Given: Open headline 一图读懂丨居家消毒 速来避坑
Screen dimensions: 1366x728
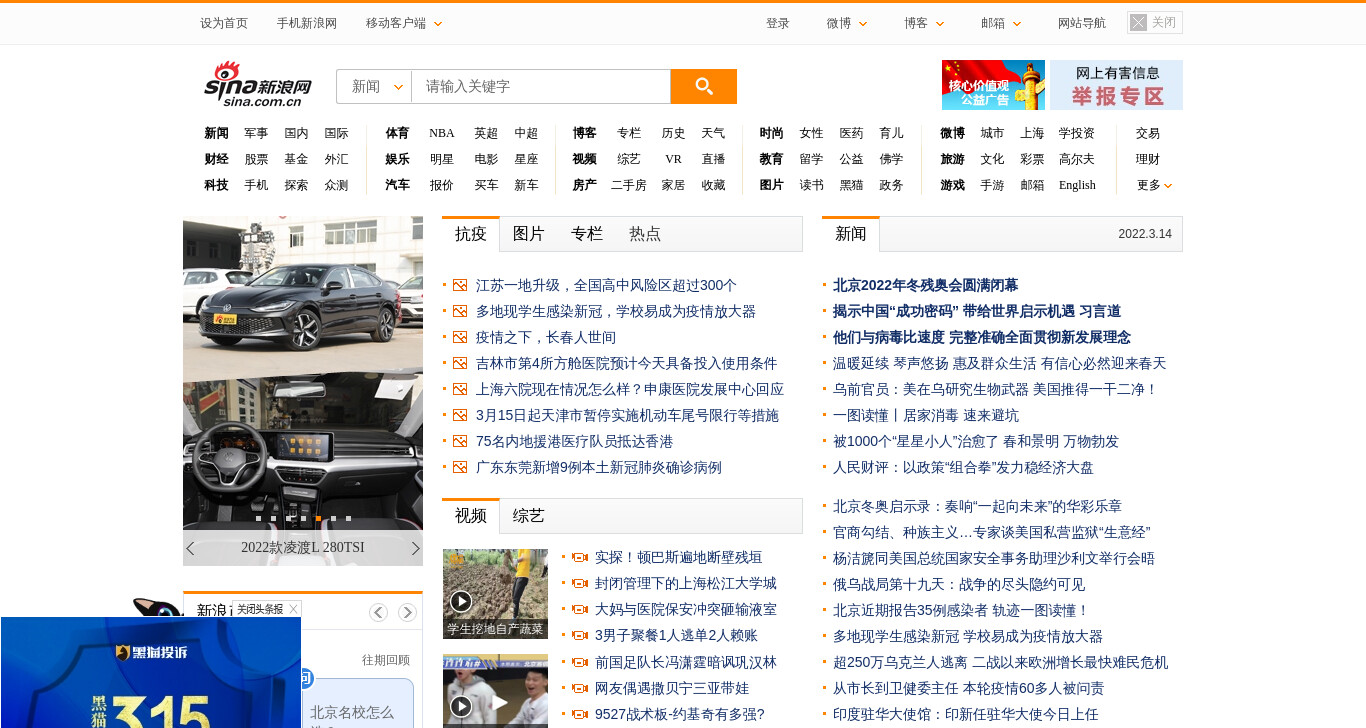Looking at the screenshot, I should coord(926,416).
